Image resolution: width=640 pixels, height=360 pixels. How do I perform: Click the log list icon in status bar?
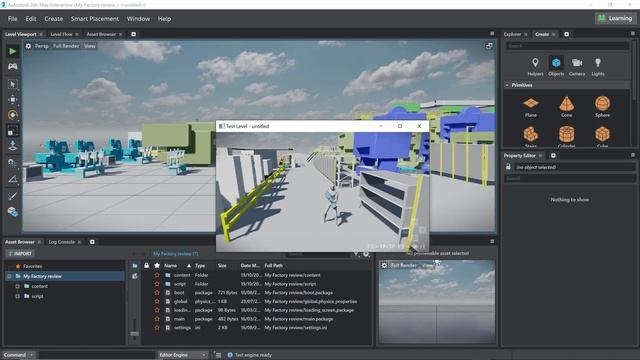(x=218, y=355)
